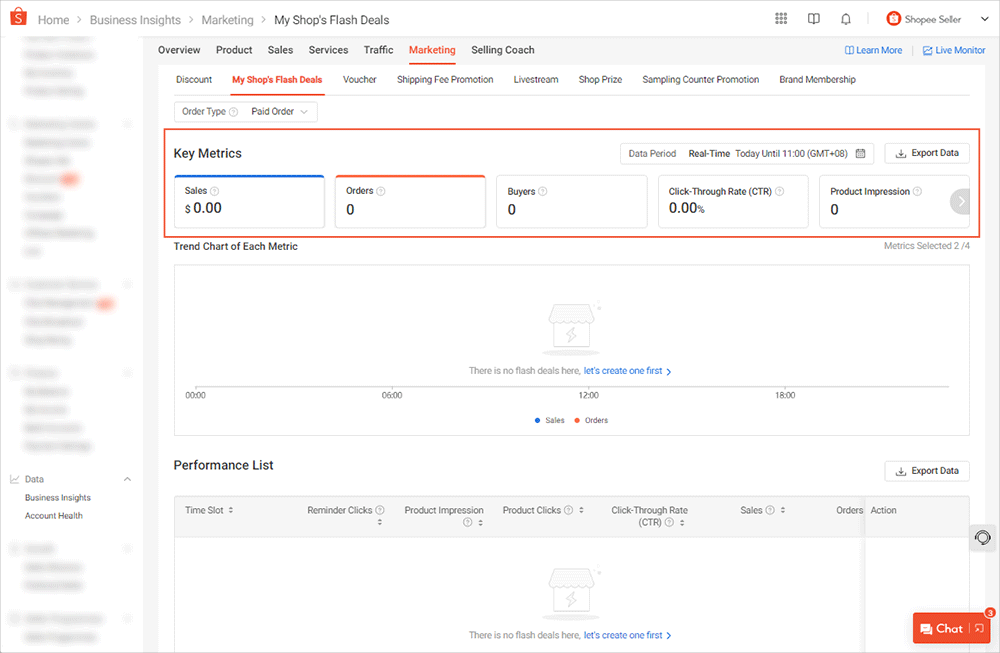Toggle Orders legend in trend chart
1000x653 pixels.
[591, 420]
